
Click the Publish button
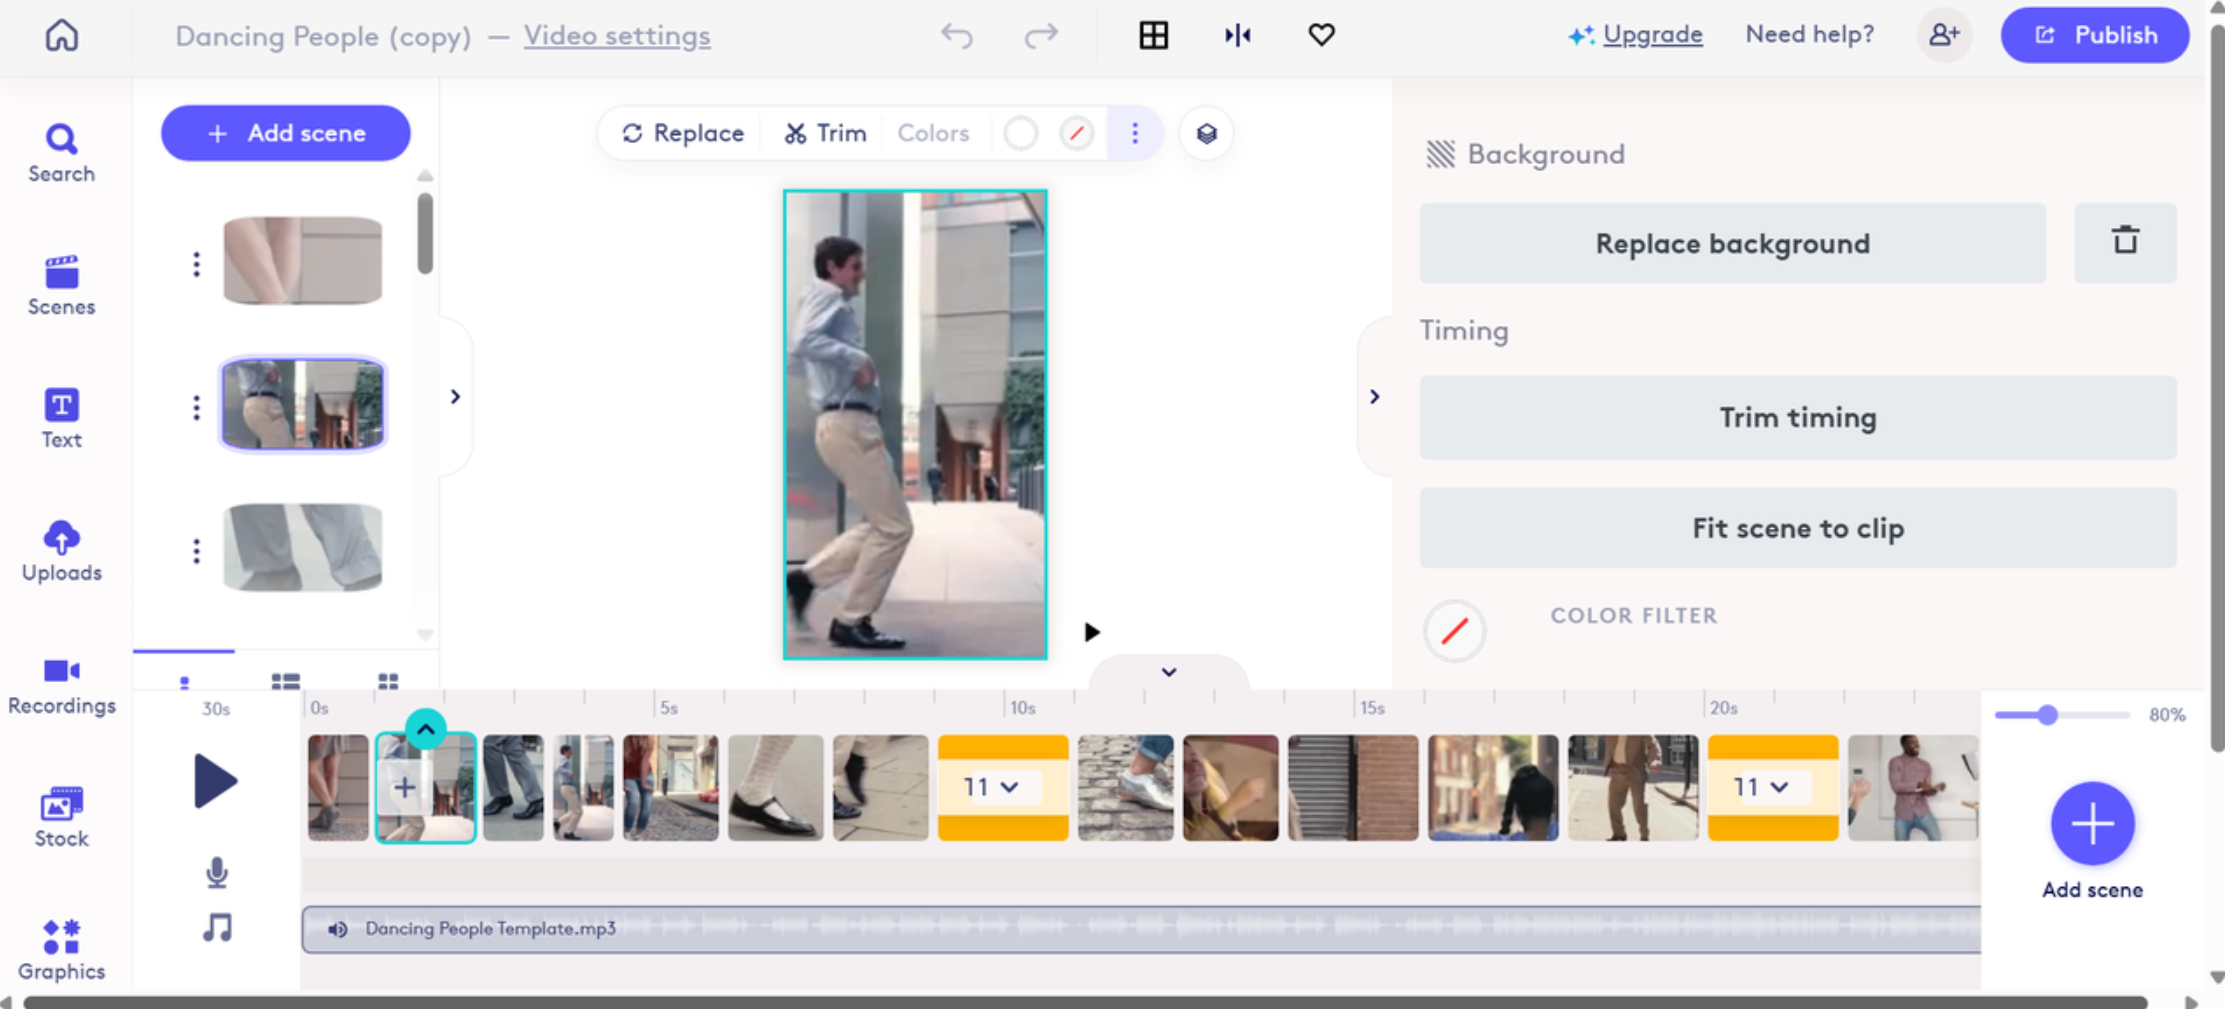2095,35
